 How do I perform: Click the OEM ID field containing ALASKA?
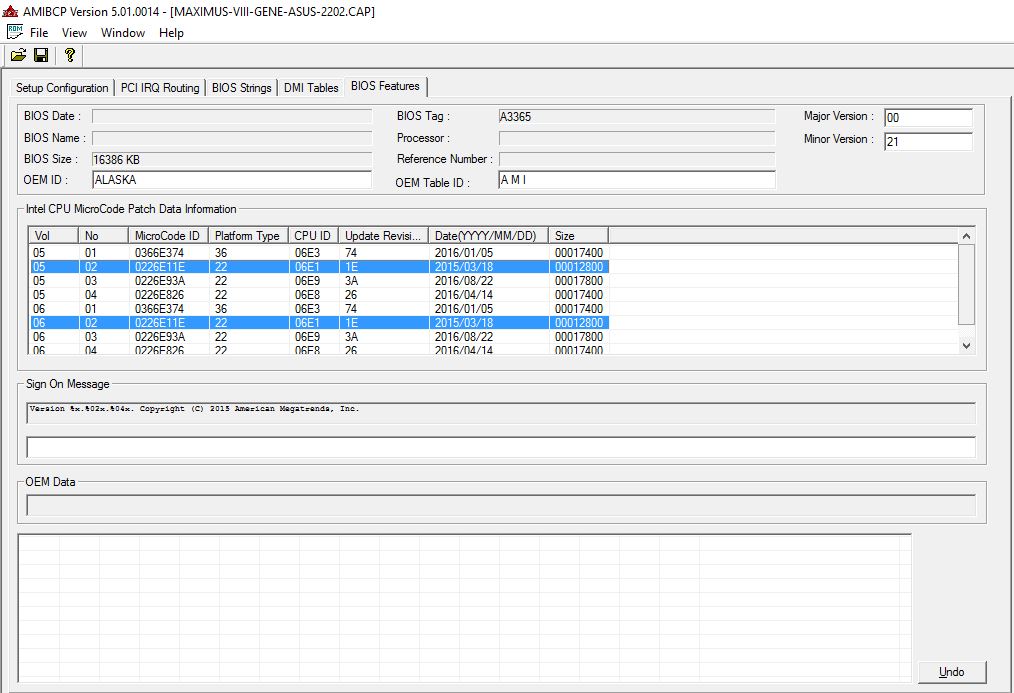pos(232,180)
